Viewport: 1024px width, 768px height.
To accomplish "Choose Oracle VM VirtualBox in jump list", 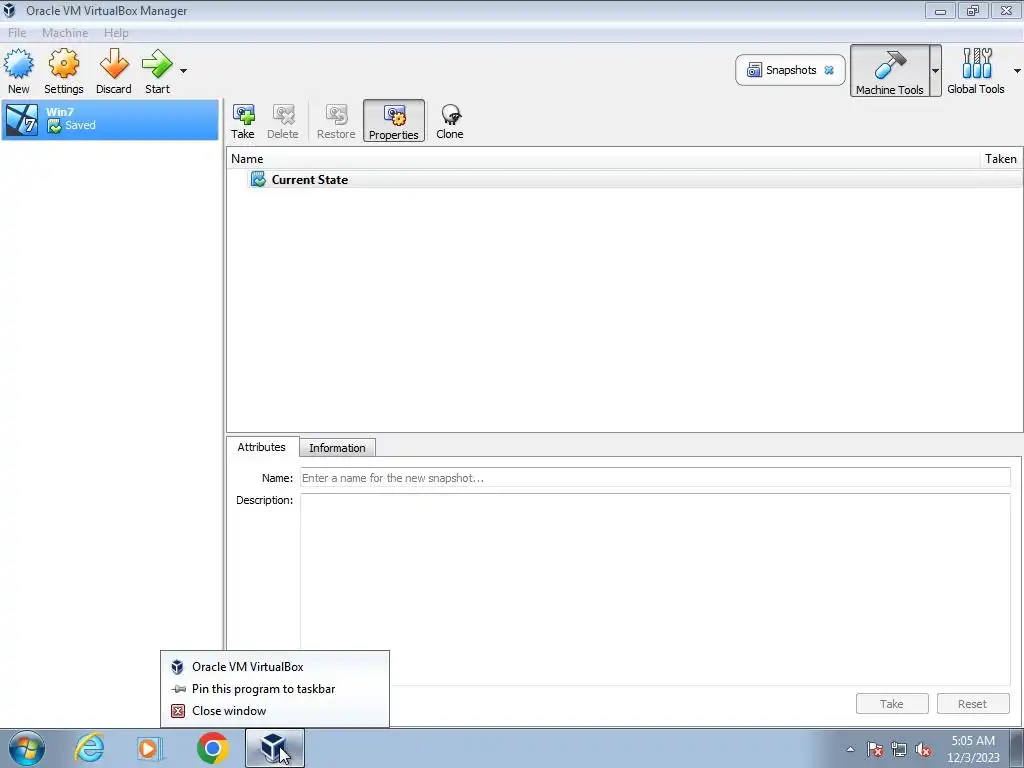I will click(275, 667).
